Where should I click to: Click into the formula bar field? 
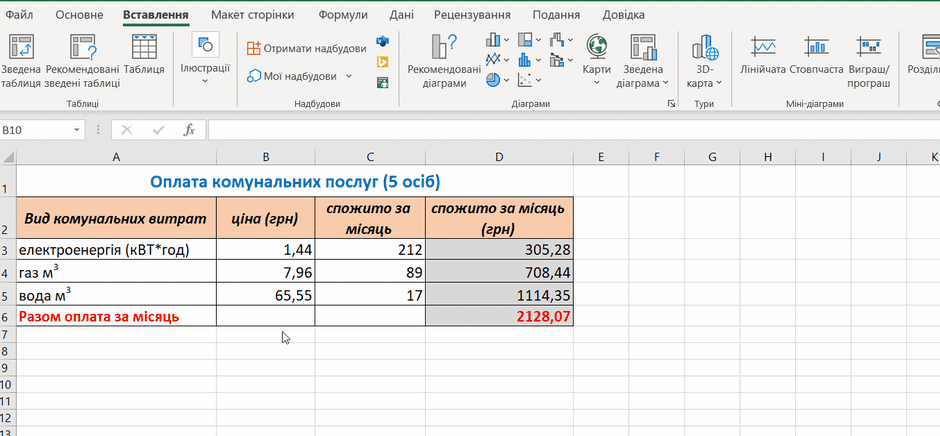coord(574,130)
